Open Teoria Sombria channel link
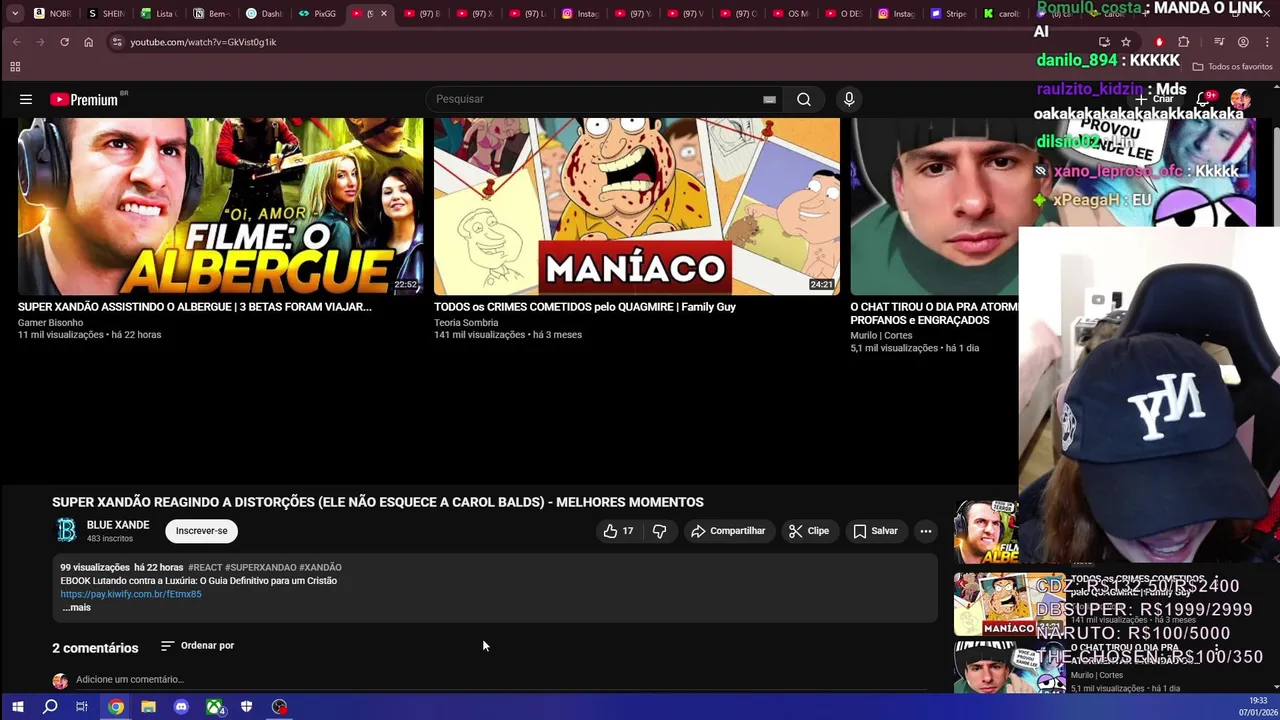1280x720 pixels. (x=466, y=323)
